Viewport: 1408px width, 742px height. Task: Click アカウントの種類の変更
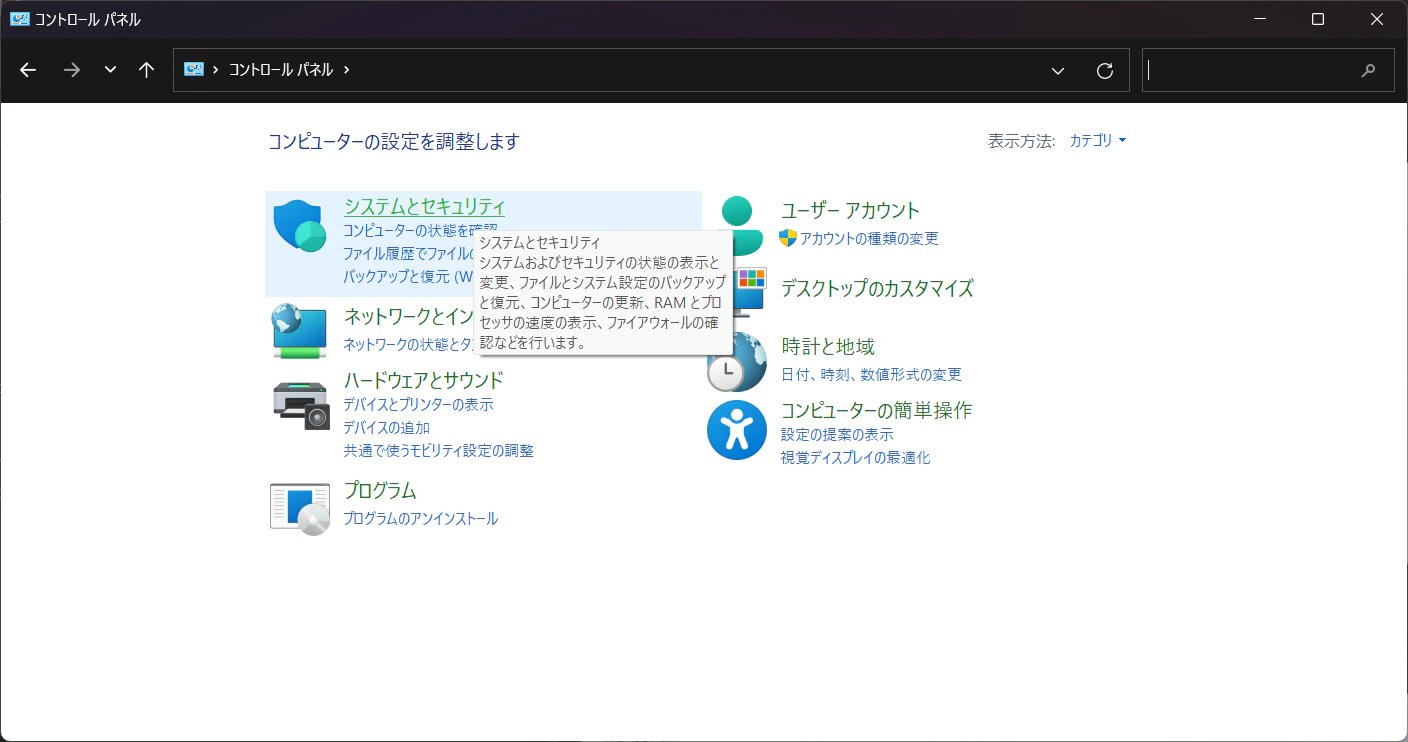870,239
